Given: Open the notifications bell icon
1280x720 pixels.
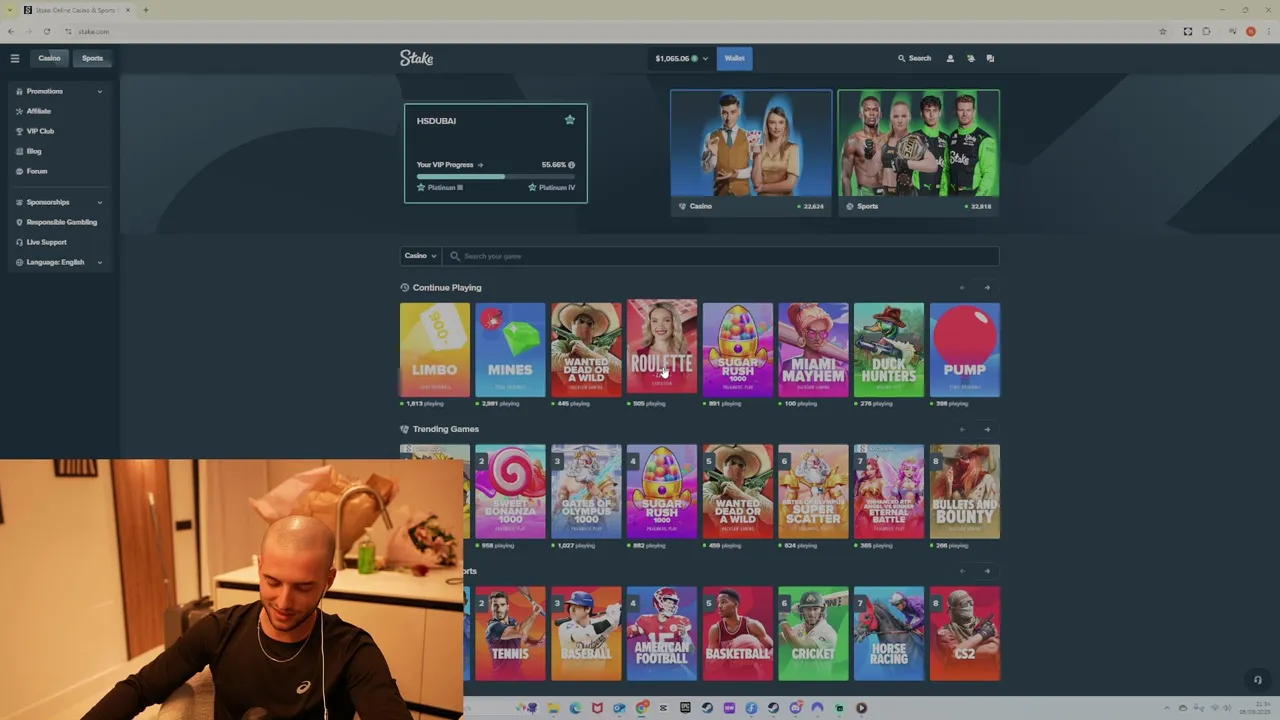Looking at the screenshot, I should point(970,58).
